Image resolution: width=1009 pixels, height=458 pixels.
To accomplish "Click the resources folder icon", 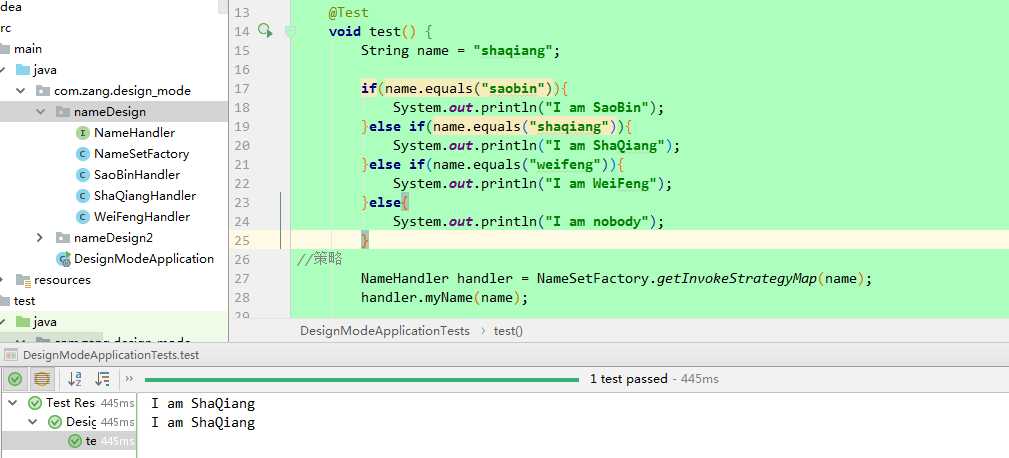I will tap(23, 280).
